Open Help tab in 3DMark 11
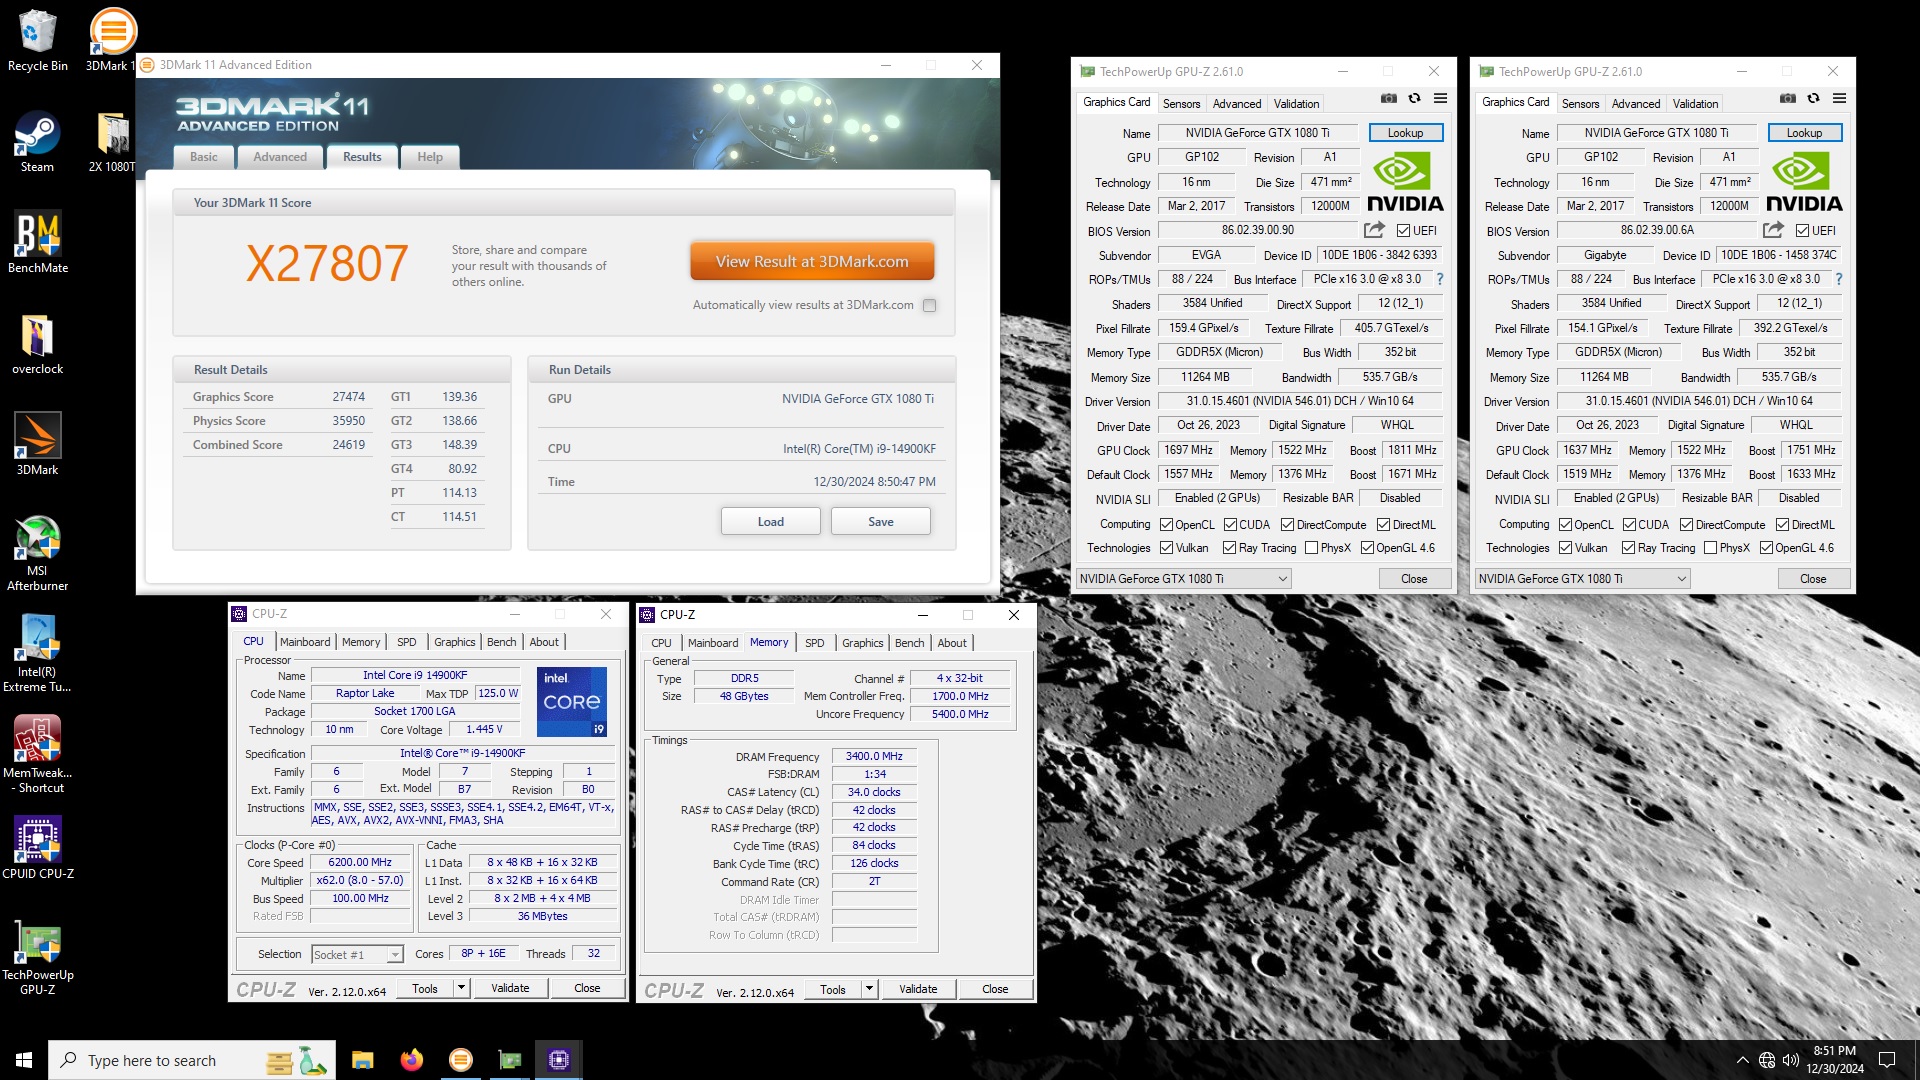The width and height of the screenshot is (1920, 1080). [x=430, y=157]
